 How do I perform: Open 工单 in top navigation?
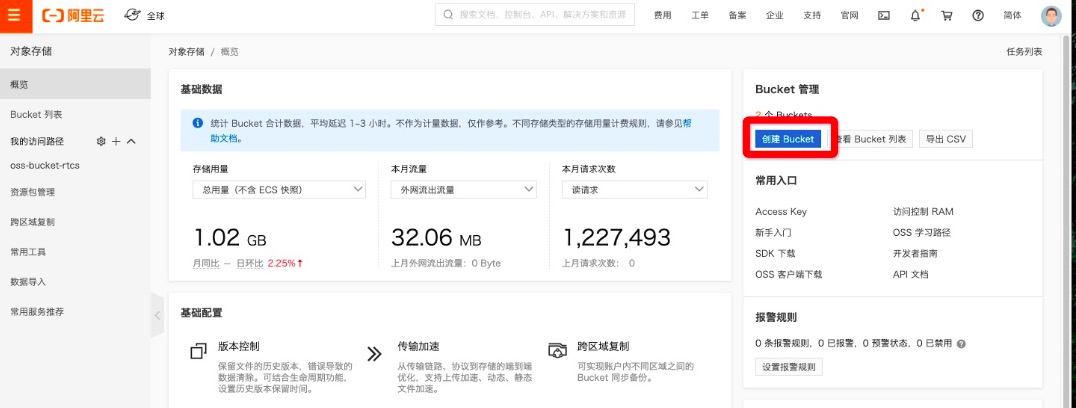point(700,16)
